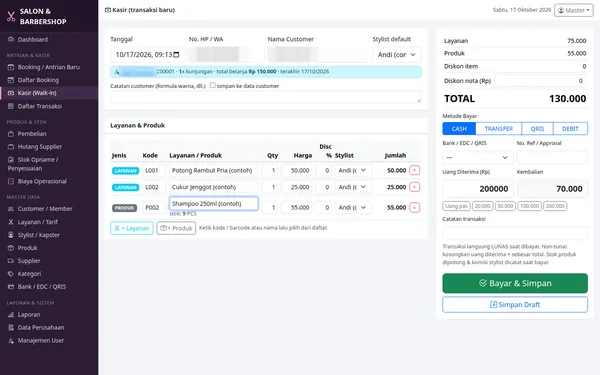Click the Daftar Transaksi icon
The height and width of the screenshot is (375, 600).
pyautogui.click(x=11, y=106)
